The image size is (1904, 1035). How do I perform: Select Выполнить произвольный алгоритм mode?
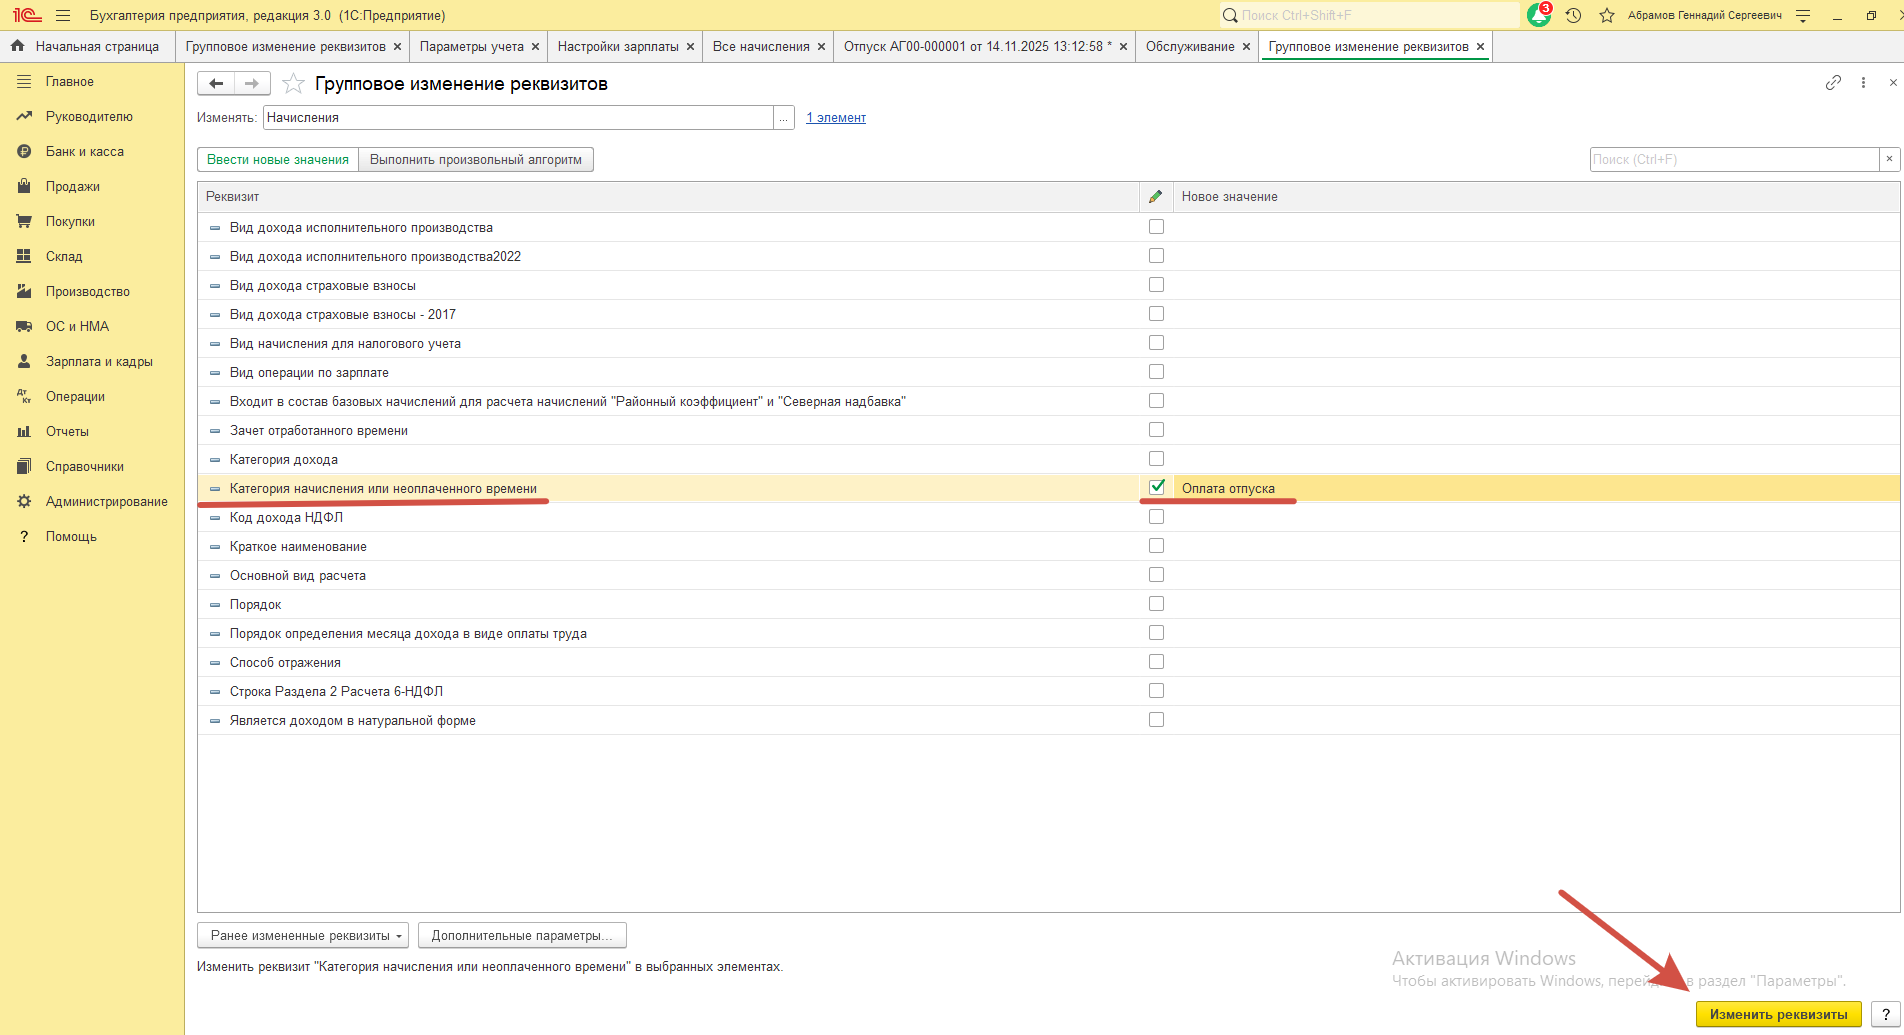[x=475, y=160]
